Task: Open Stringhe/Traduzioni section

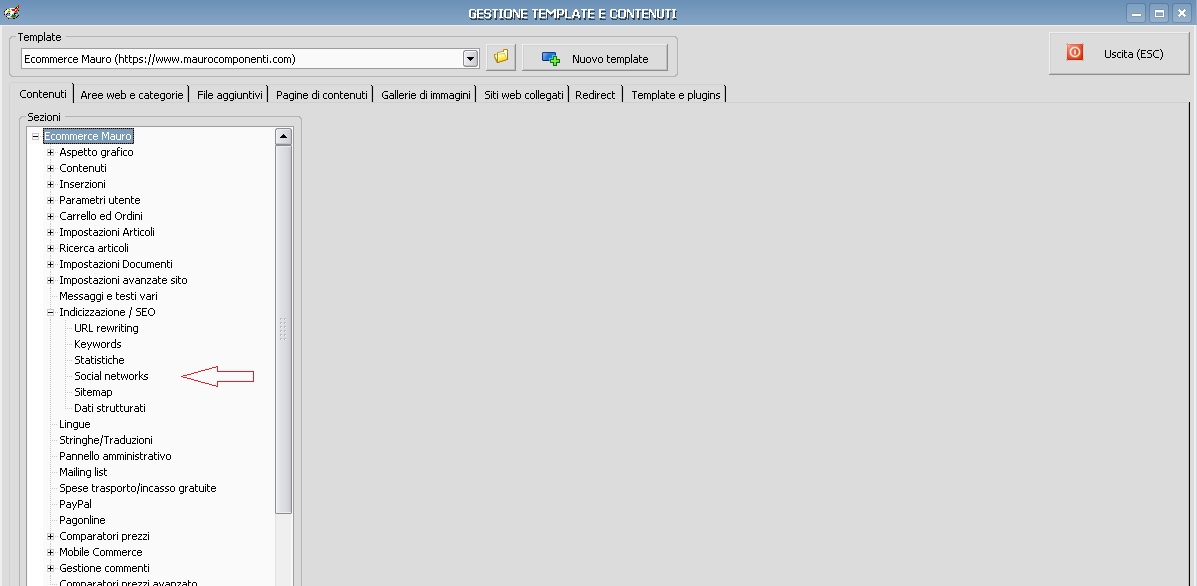Action: pos(106,440)
